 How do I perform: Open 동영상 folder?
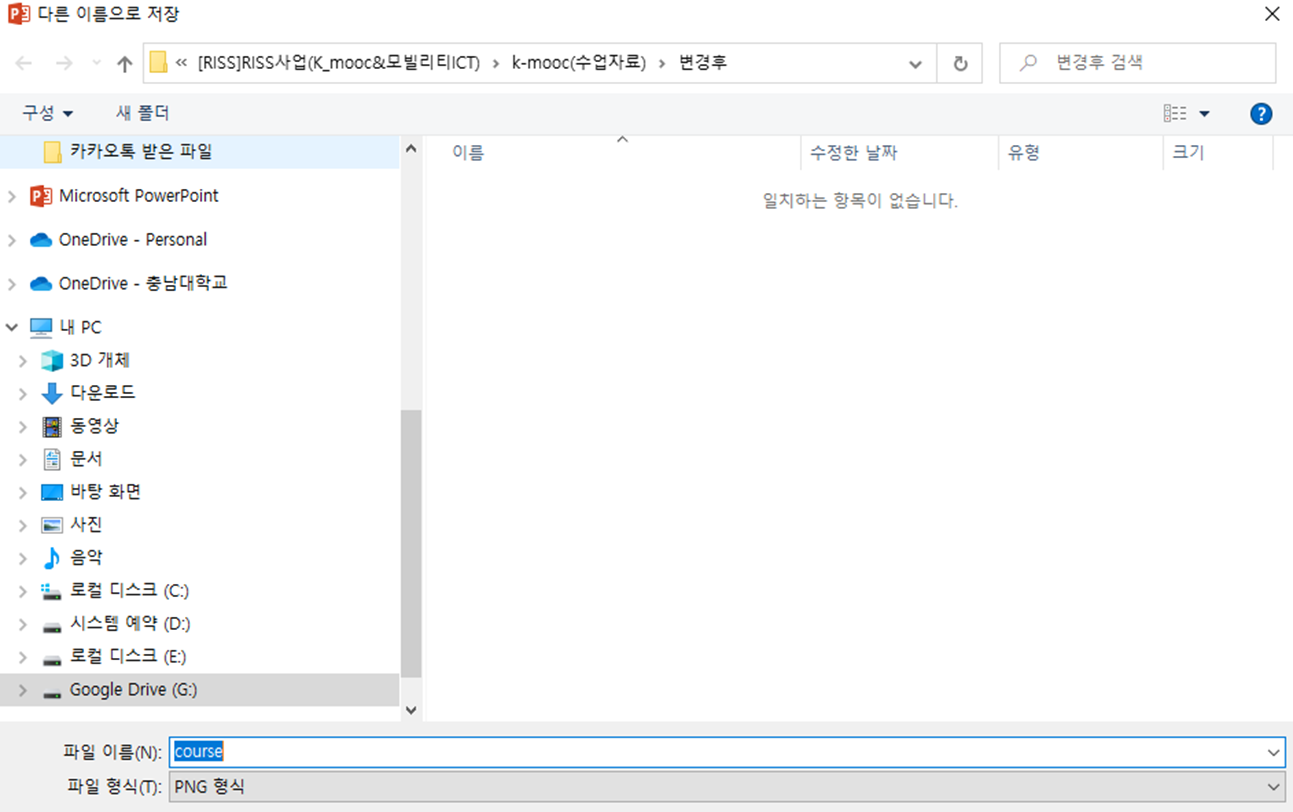[x=94, y=426]
